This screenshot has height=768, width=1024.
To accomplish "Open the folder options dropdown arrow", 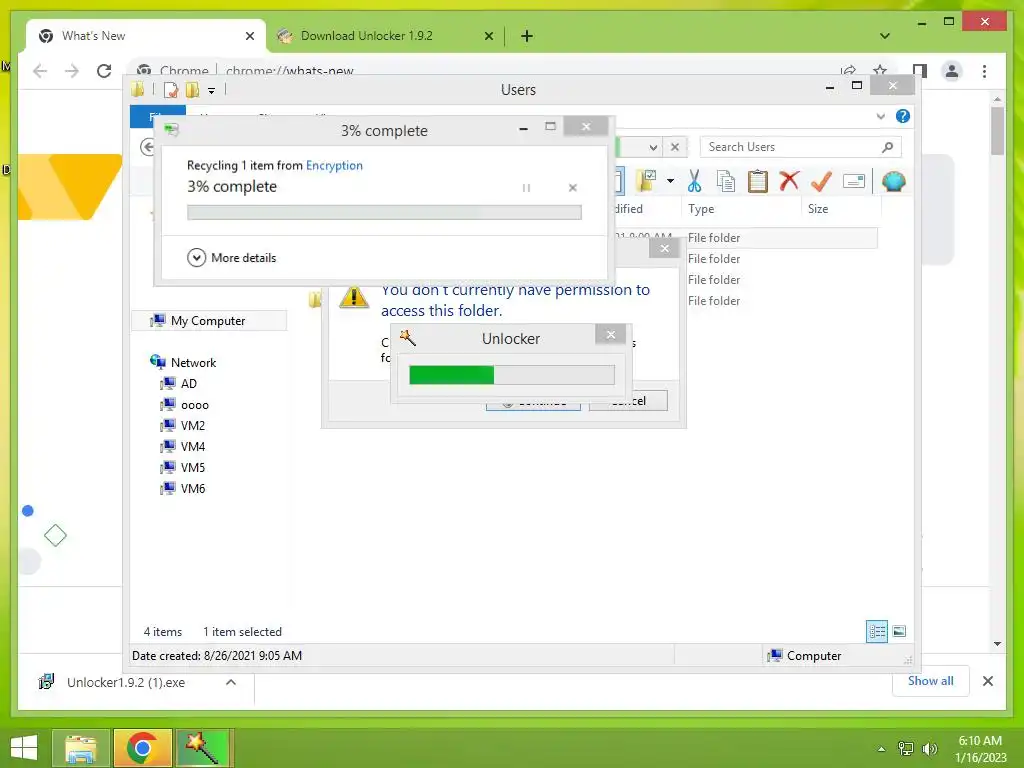I will (x=670, y=181).
